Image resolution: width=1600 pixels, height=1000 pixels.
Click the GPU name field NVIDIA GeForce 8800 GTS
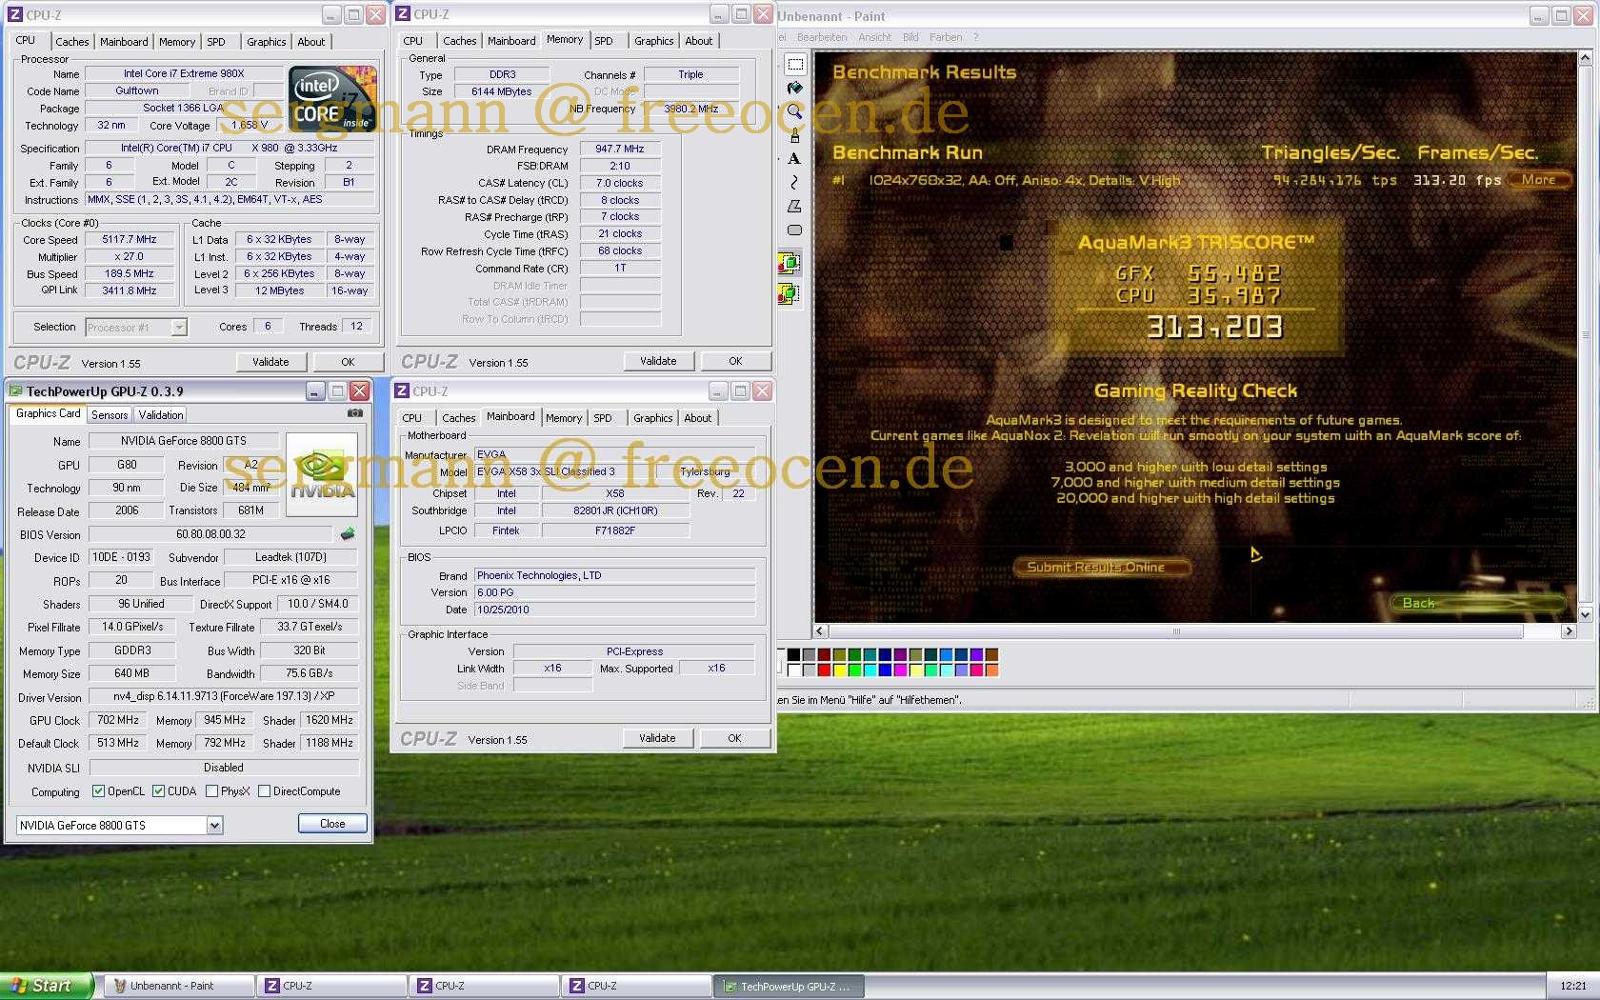(184, 441)
